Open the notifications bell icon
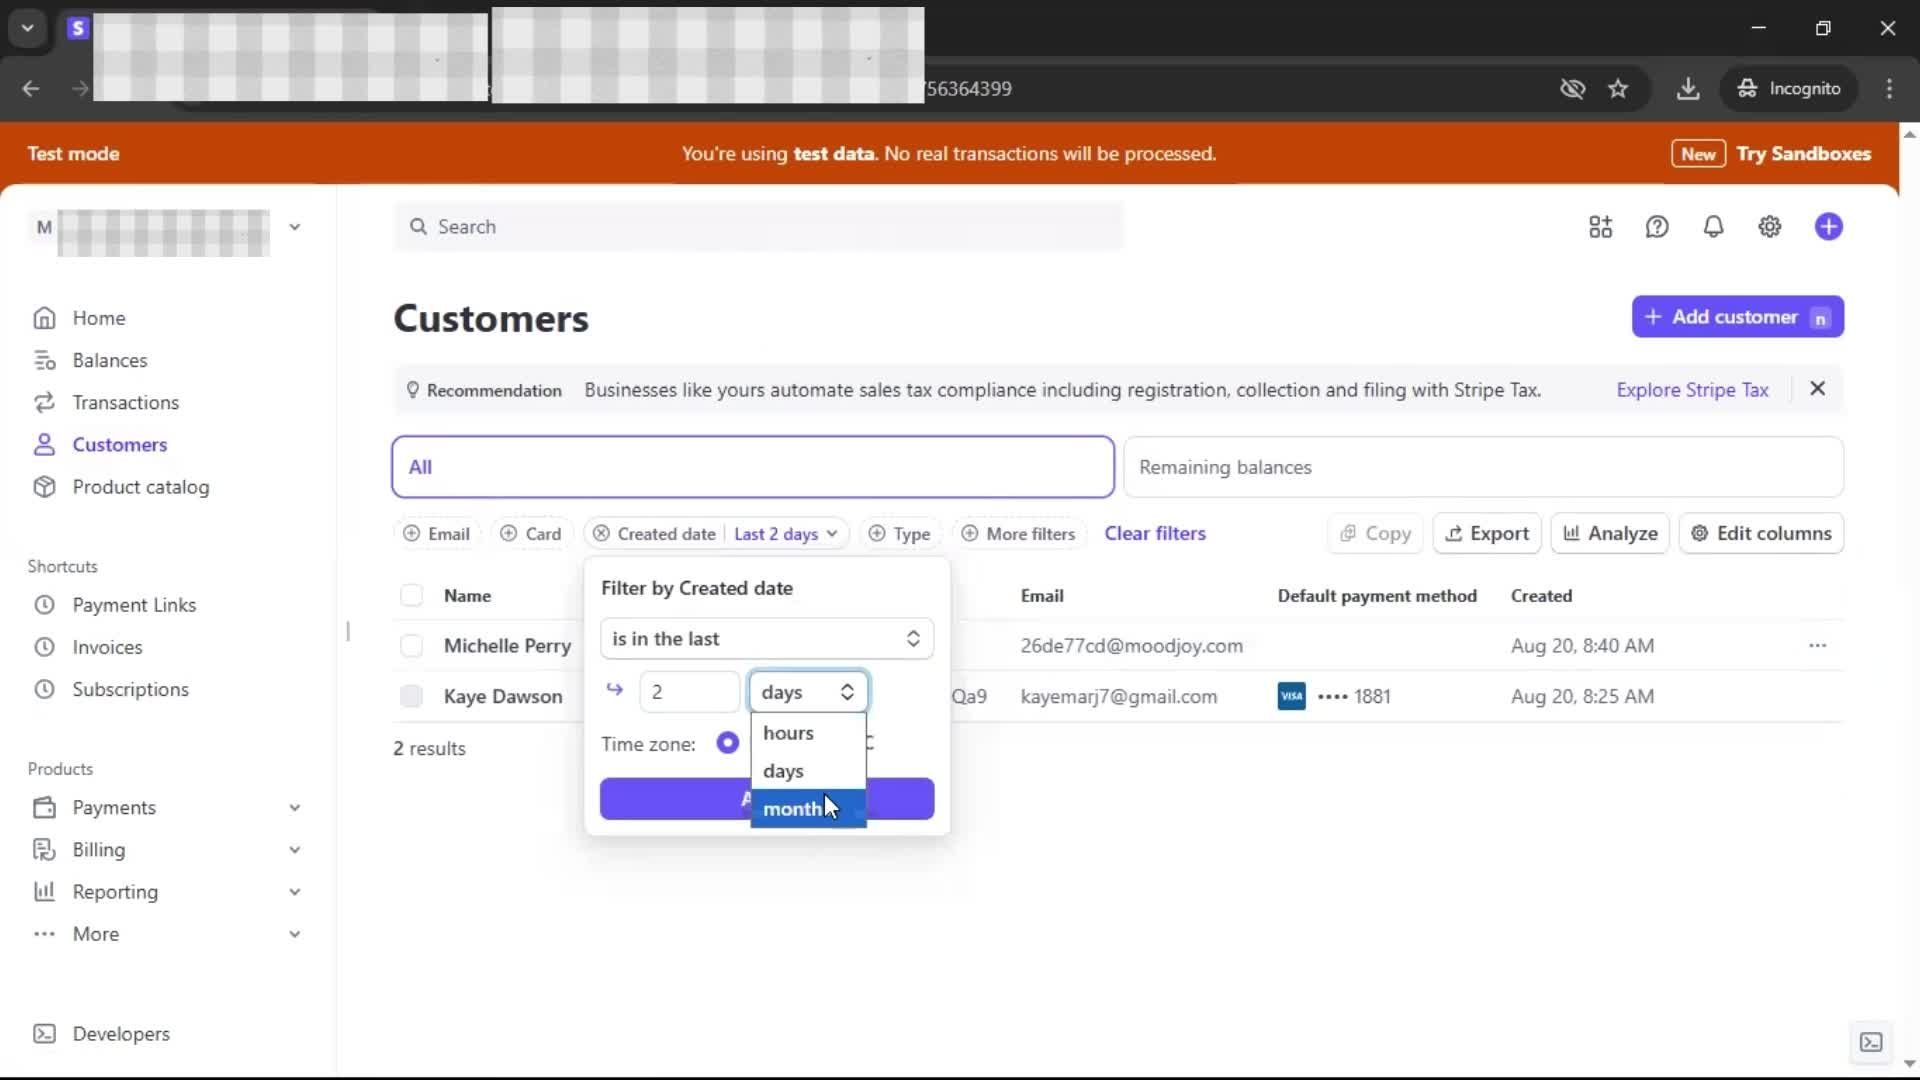This screenshot has height=1080, width=1920. point(1713,227)
